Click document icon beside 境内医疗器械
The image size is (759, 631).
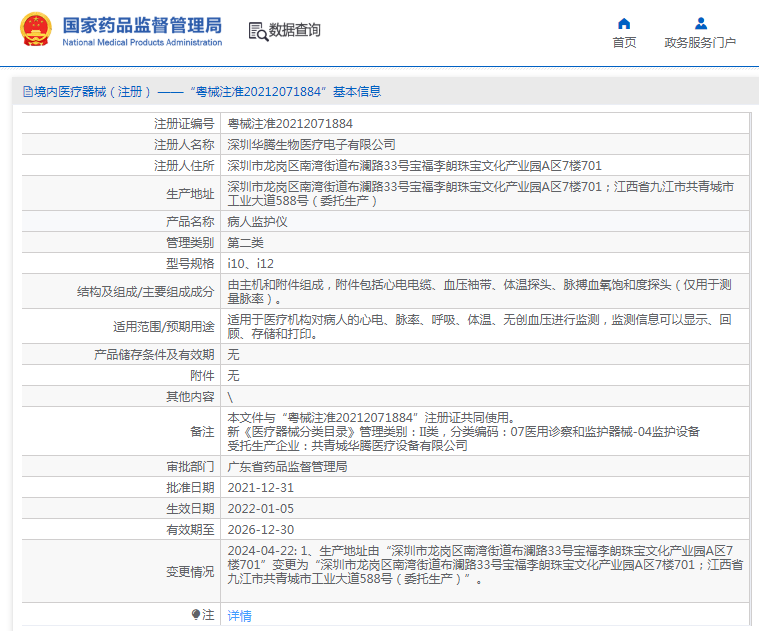coord(28,91)
